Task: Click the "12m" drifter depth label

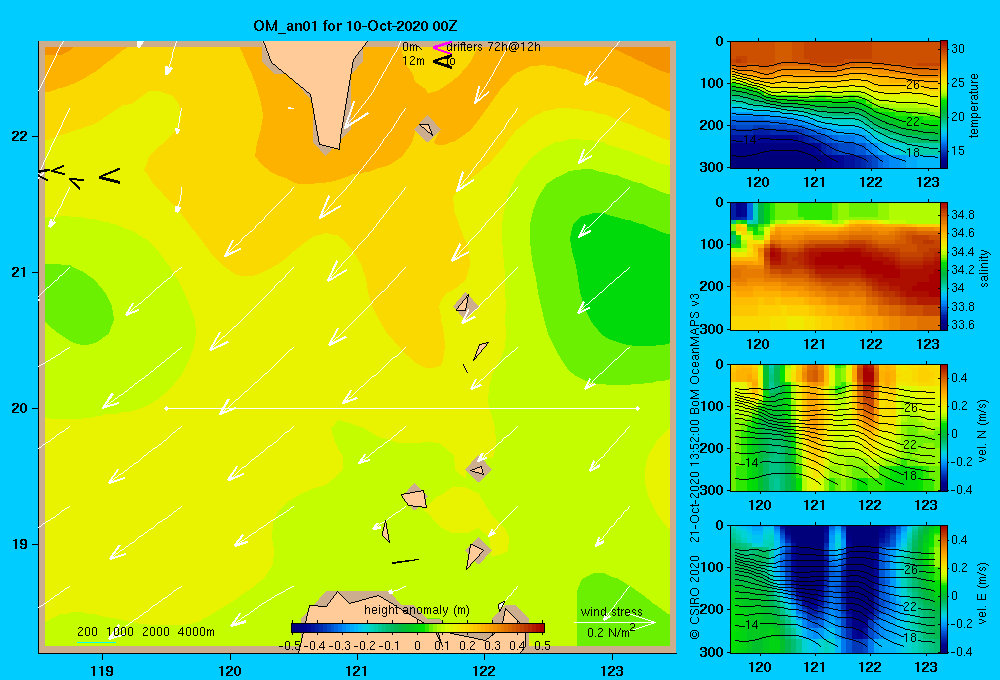Action: pos(413,61)
